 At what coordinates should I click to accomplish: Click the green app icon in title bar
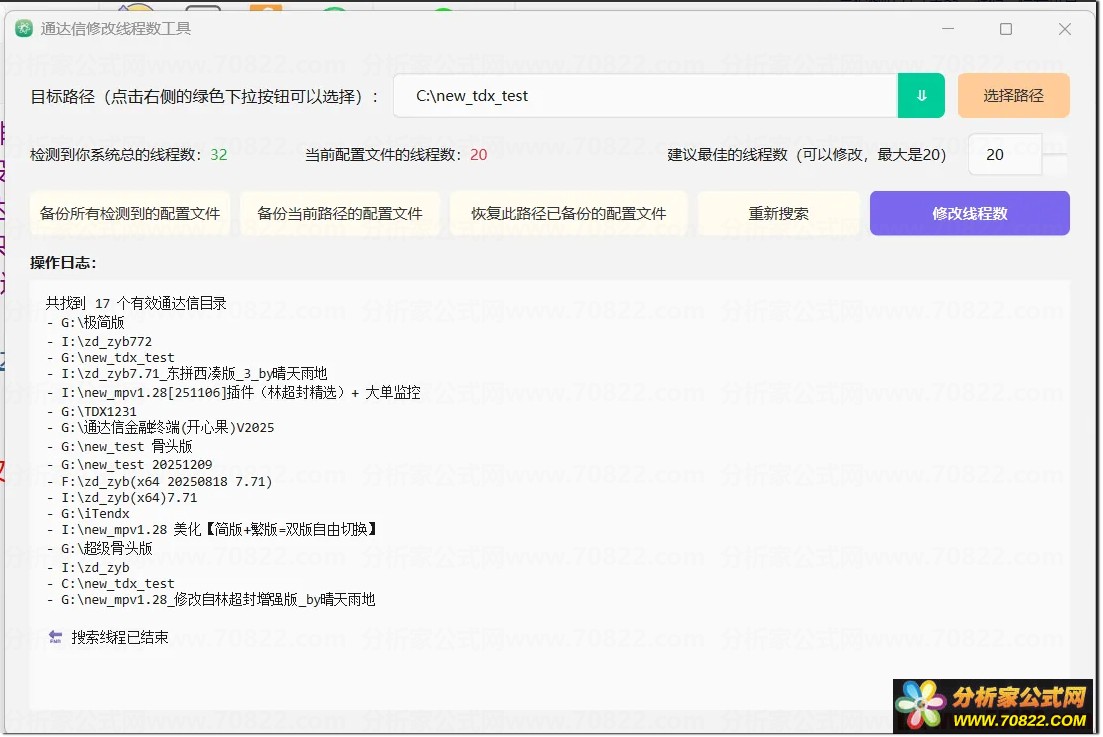[x=24, y=29]
